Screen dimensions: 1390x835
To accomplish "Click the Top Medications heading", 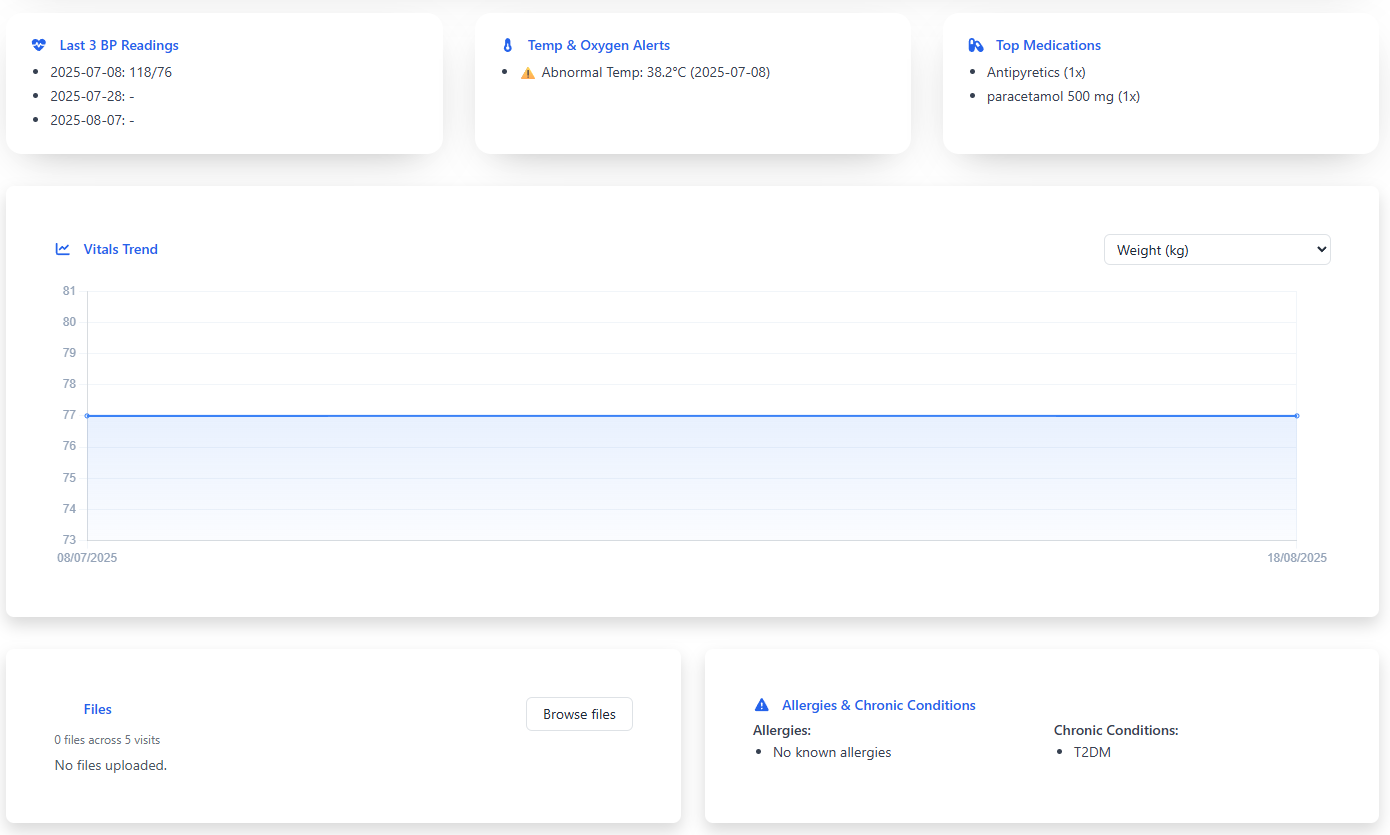I will (1048, 45).
